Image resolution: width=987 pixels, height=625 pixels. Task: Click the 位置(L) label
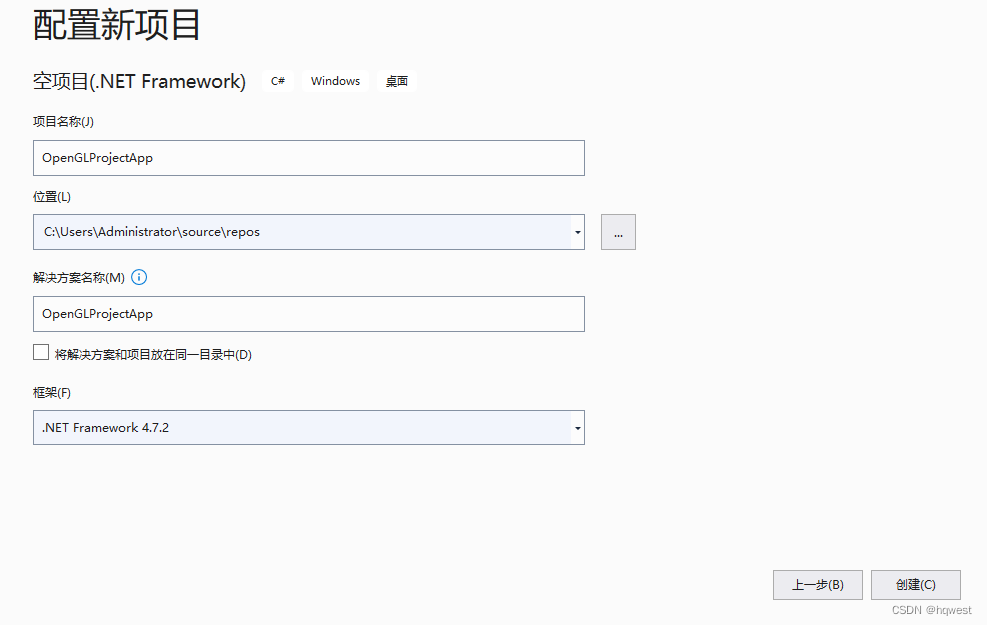pyautogui.click(x=52, y=197)
